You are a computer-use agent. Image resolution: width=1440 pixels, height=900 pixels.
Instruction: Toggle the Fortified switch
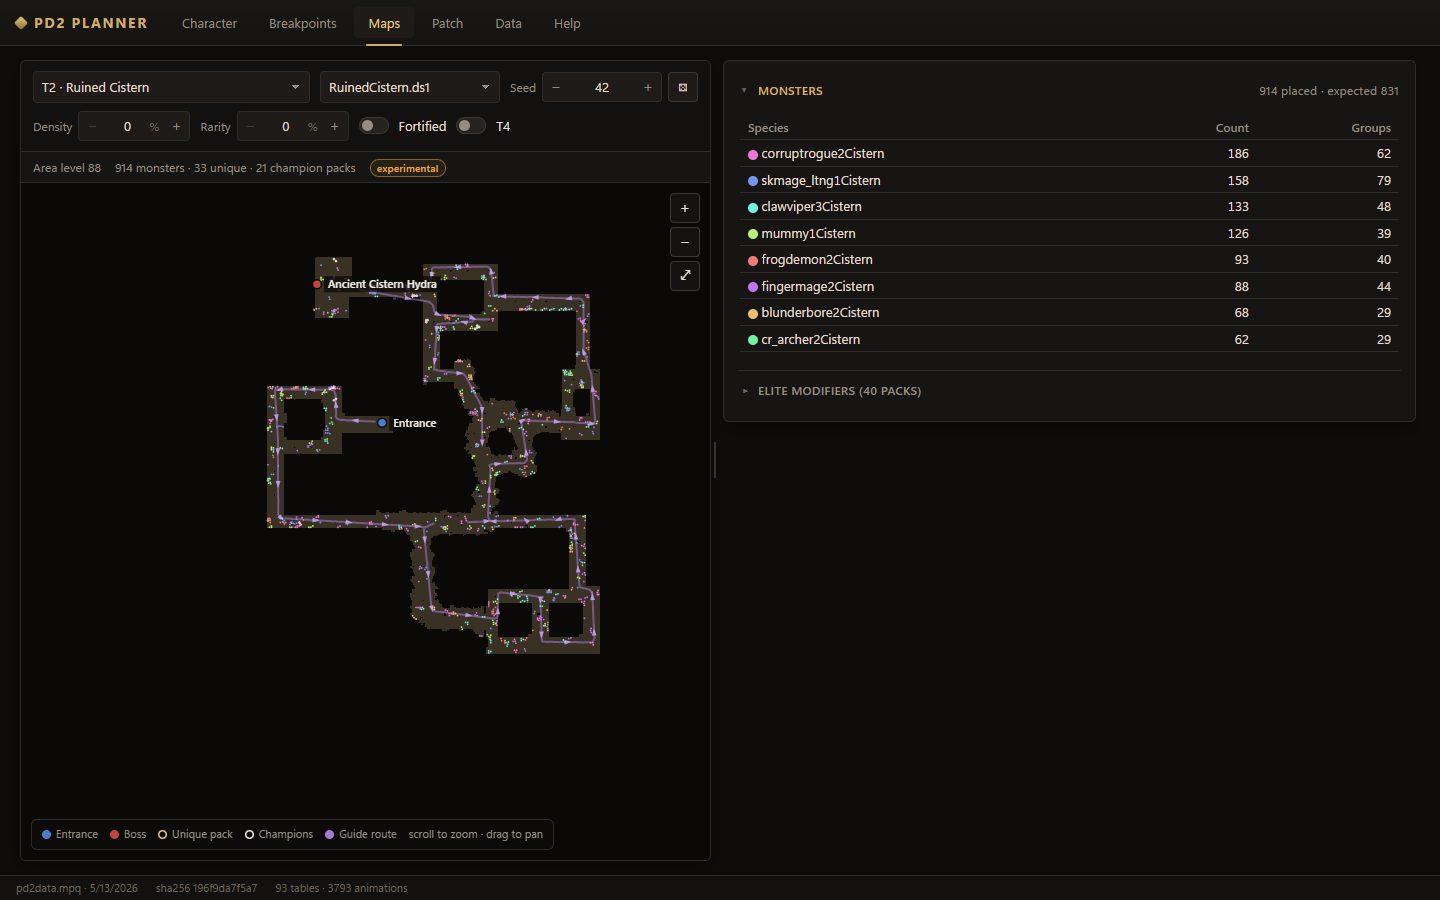click(374, 126)
